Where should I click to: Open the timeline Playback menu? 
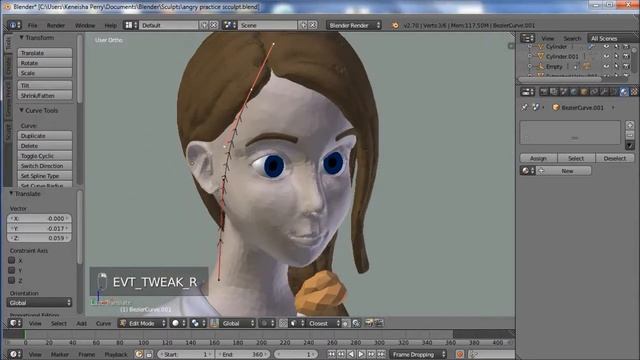(x=116, y=354)
